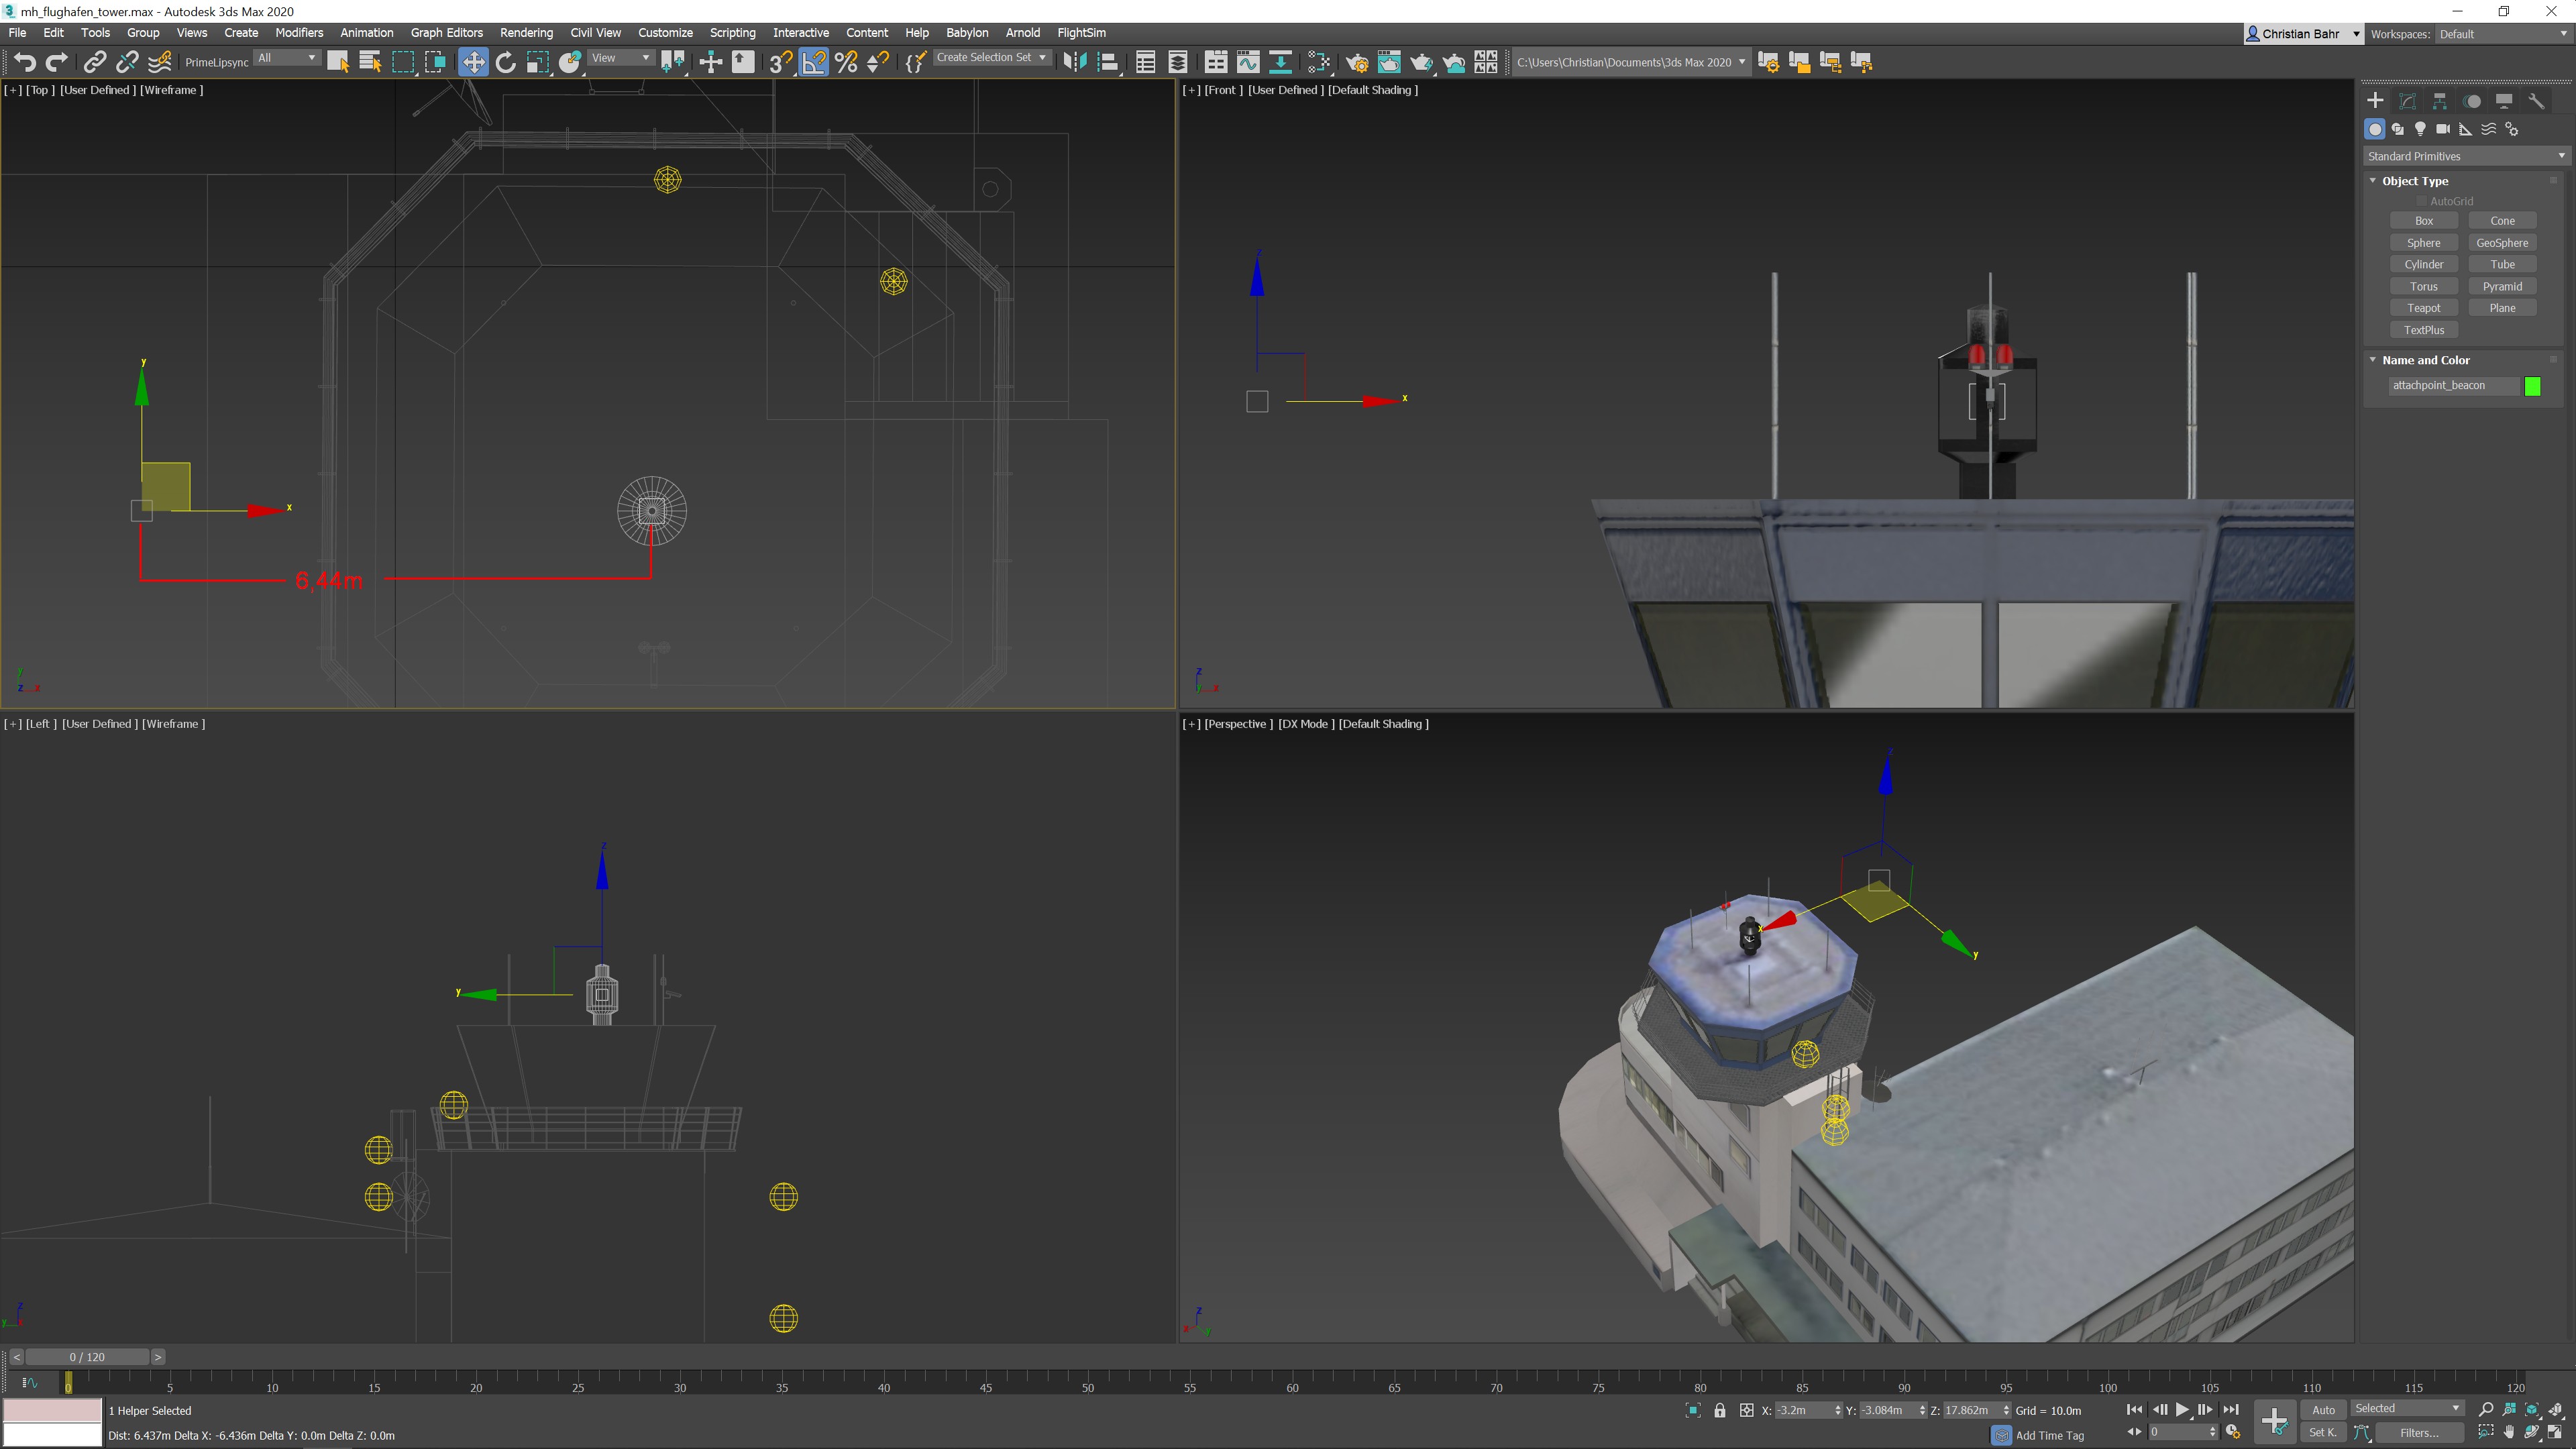2576x1449 pixels.
Task: Click the Selection Lock toggle padlock
Action: click(1720, 1410)
